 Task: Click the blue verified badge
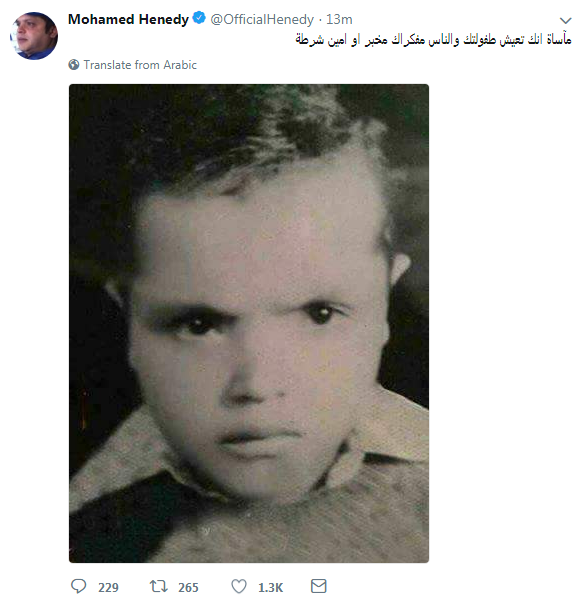pos(199,18)
